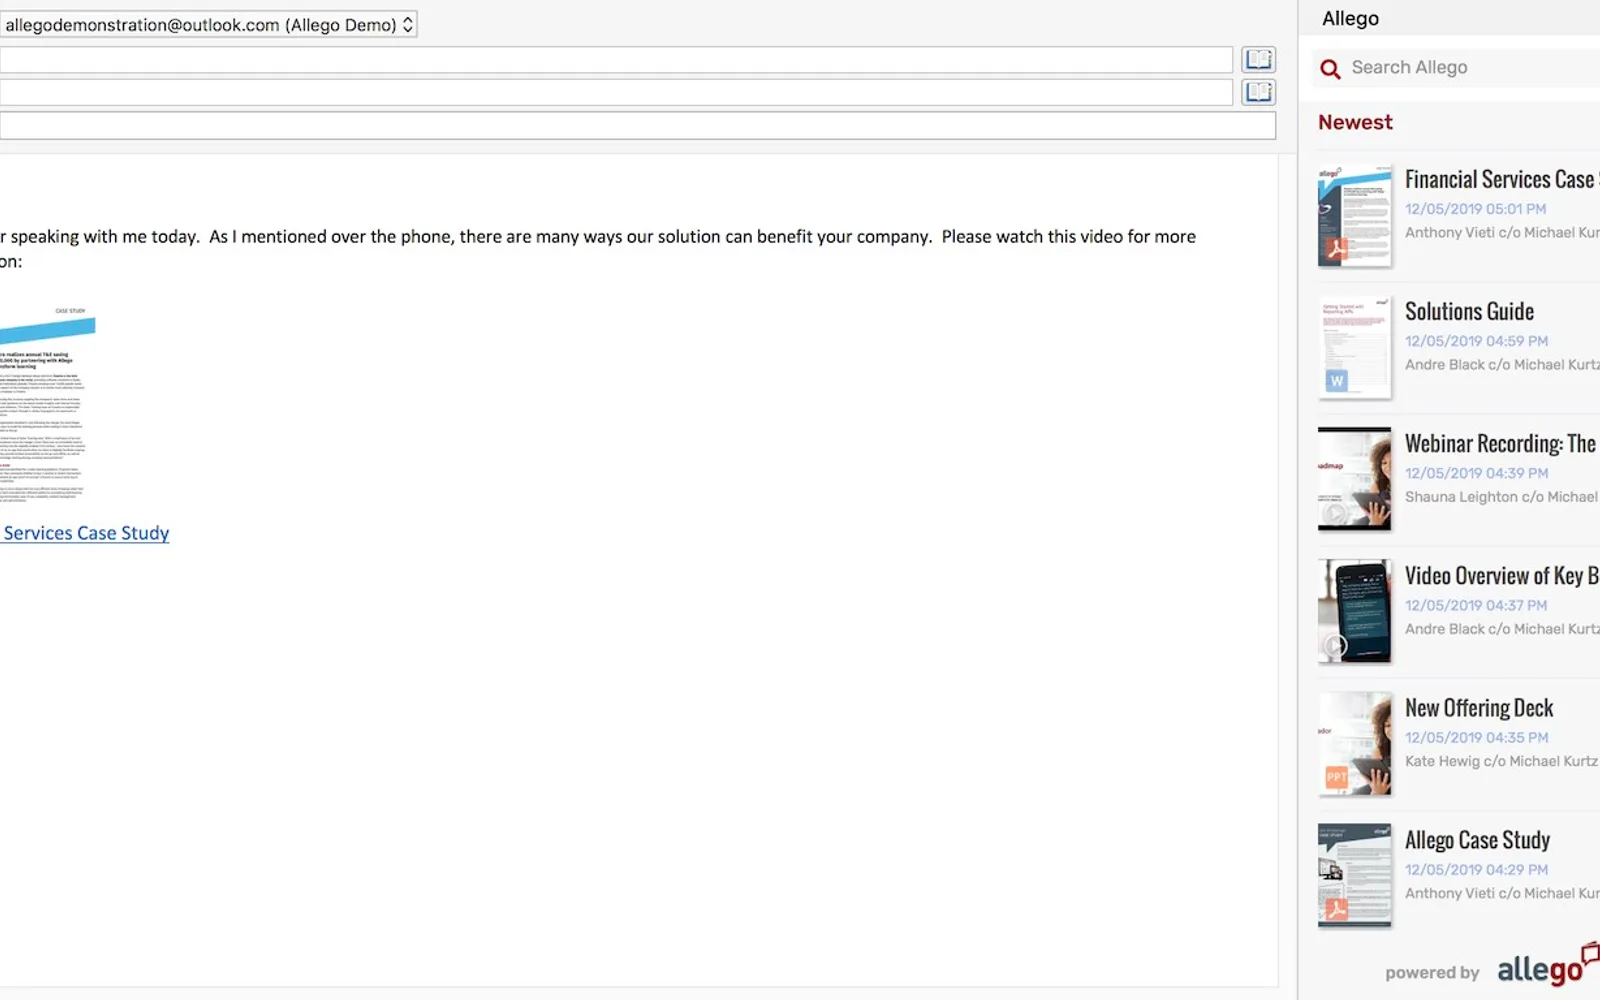
Task: Open the Solutions Guide thumbnail
Action: 1355,348
